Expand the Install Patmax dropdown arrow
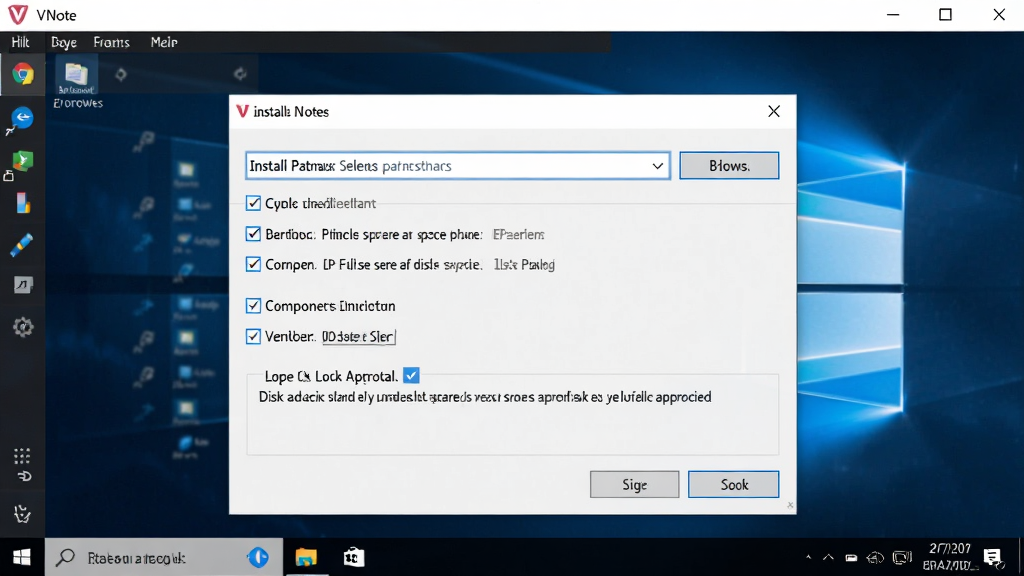This screenshot has width=1024, height=576. (658, 166)
